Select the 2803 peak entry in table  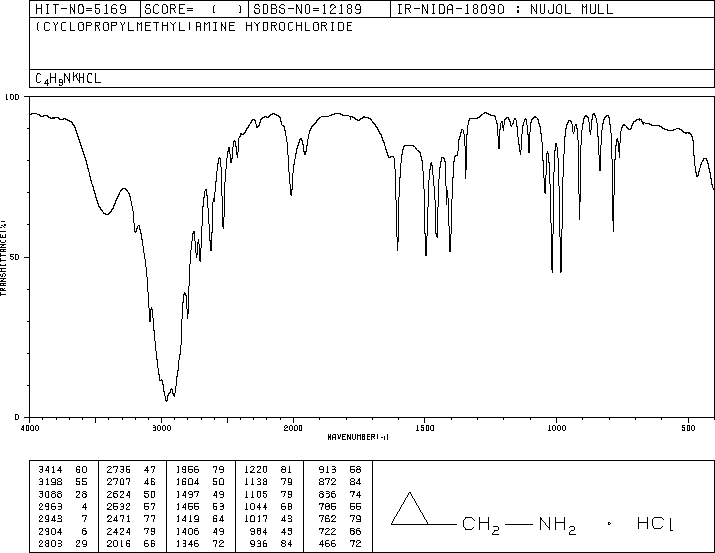pos(63,544)
